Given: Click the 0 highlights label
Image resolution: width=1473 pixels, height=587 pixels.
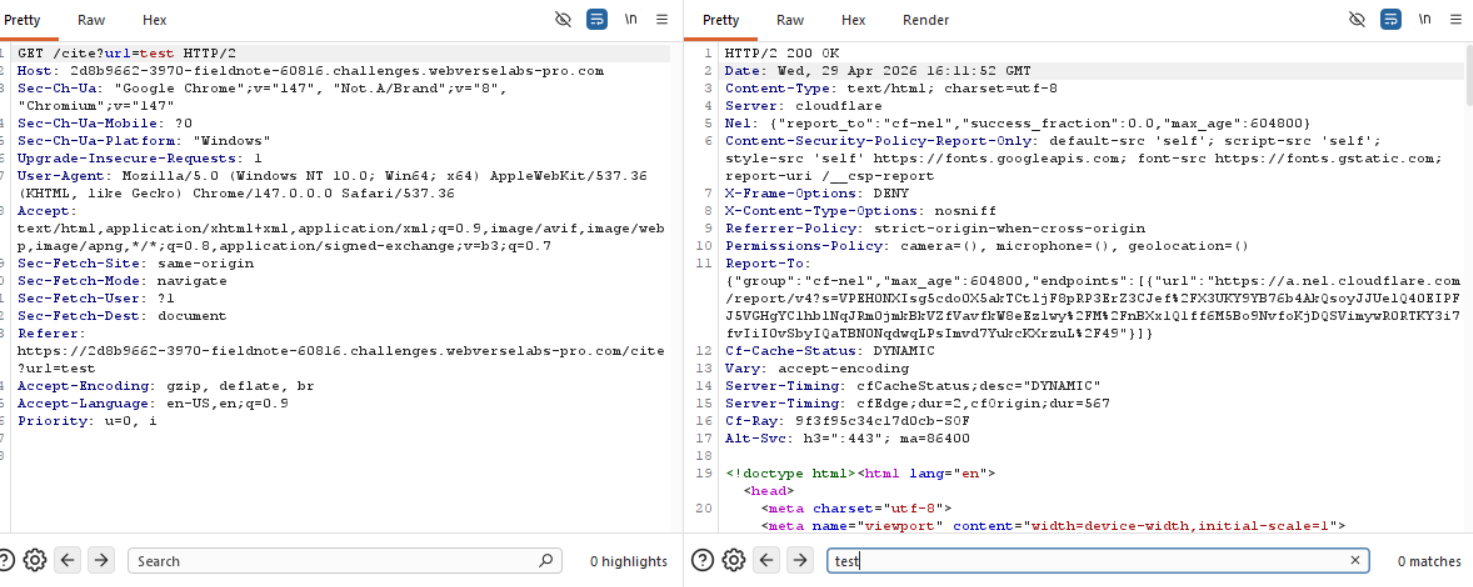Looking at the screenshot, I should [x=628, y=562].
